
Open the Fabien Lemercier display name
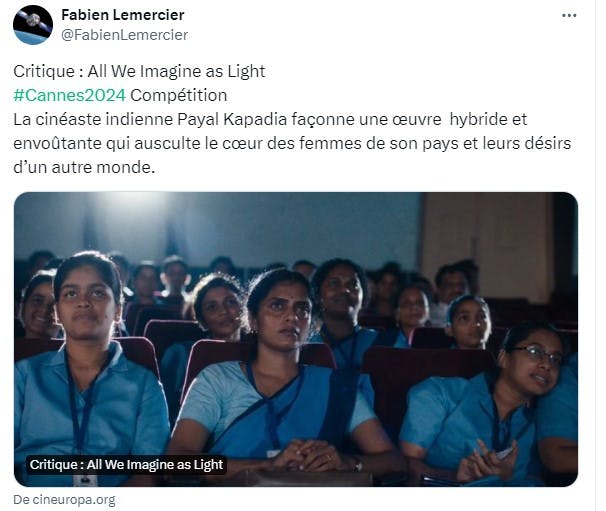coord(123,15)
